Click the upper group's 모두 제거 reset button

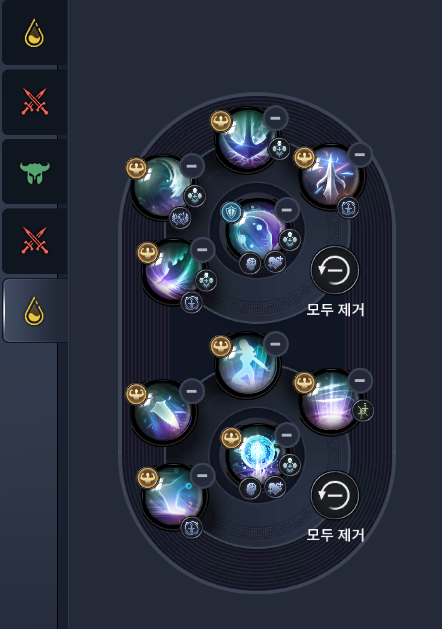pyautogui.click(x=335, y=270)
